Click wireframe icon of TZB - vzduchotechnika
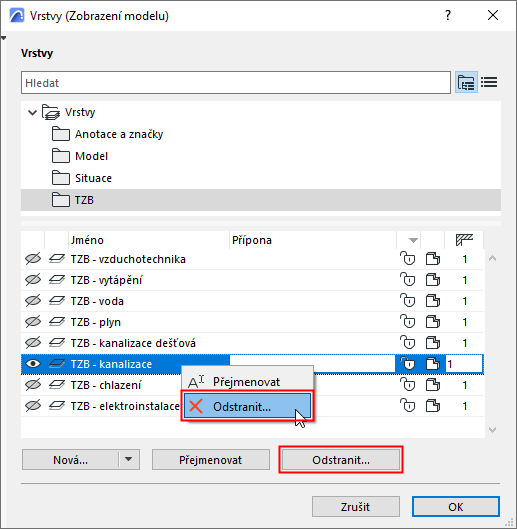Image resolution: width=517 pixels, height=529 pixels. coord(56,259)
